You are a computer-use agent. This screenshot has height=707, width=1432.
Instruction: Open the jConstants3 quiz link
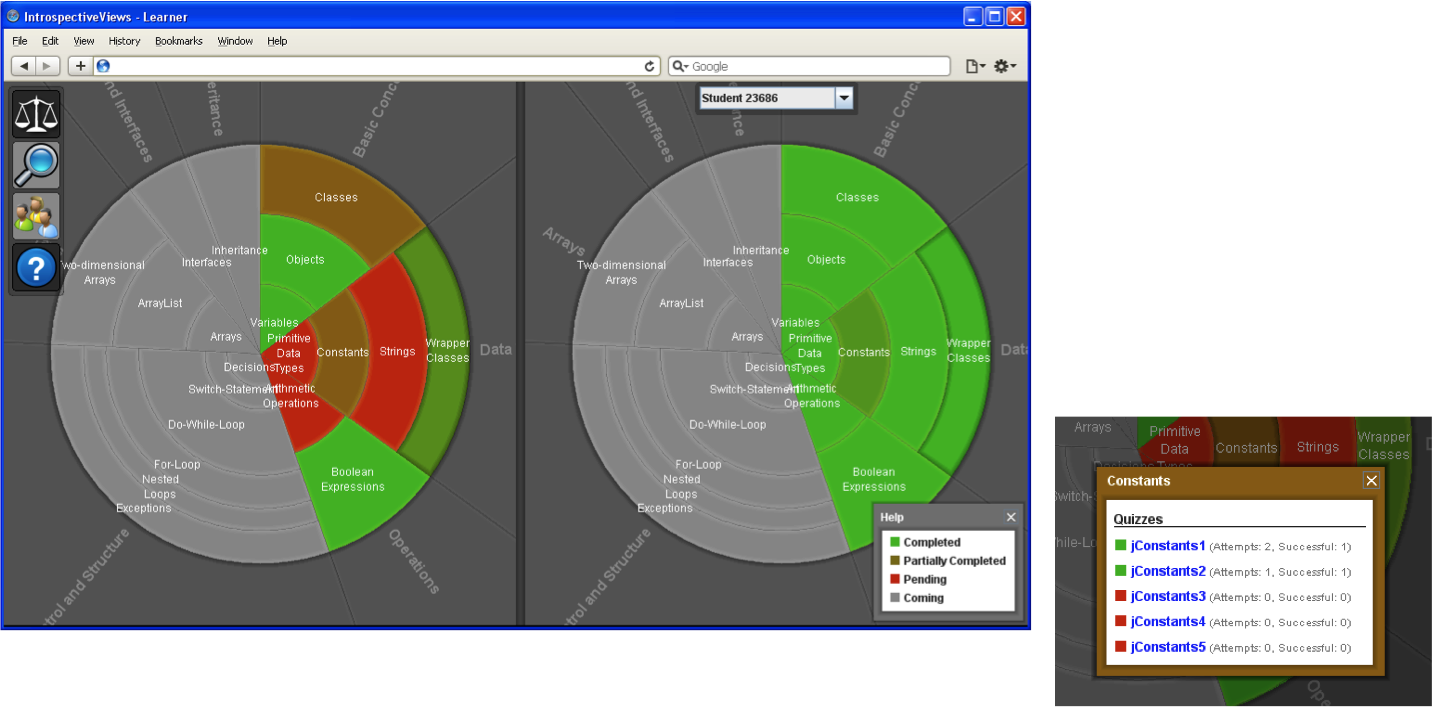[1168, 596]
